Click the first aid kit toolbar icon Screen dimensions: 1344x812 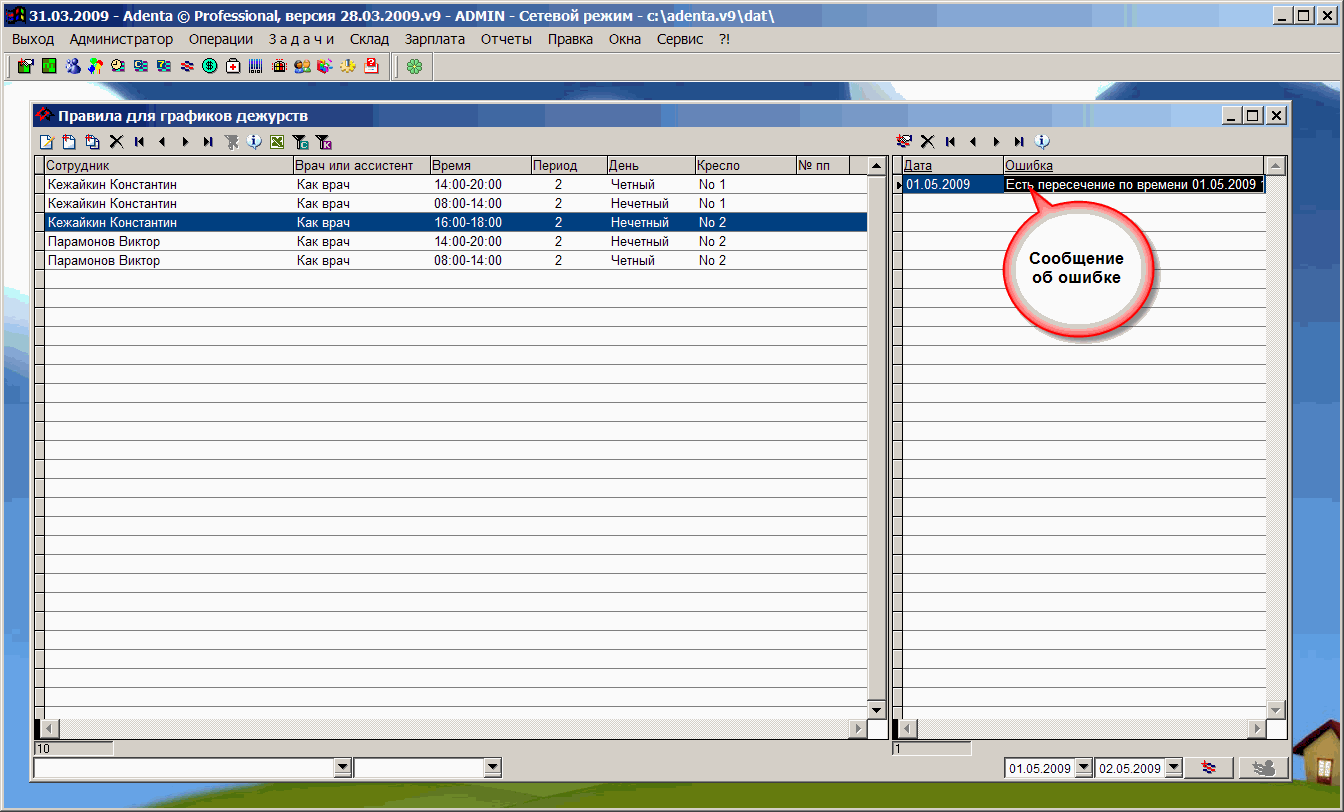pos(233,67)
